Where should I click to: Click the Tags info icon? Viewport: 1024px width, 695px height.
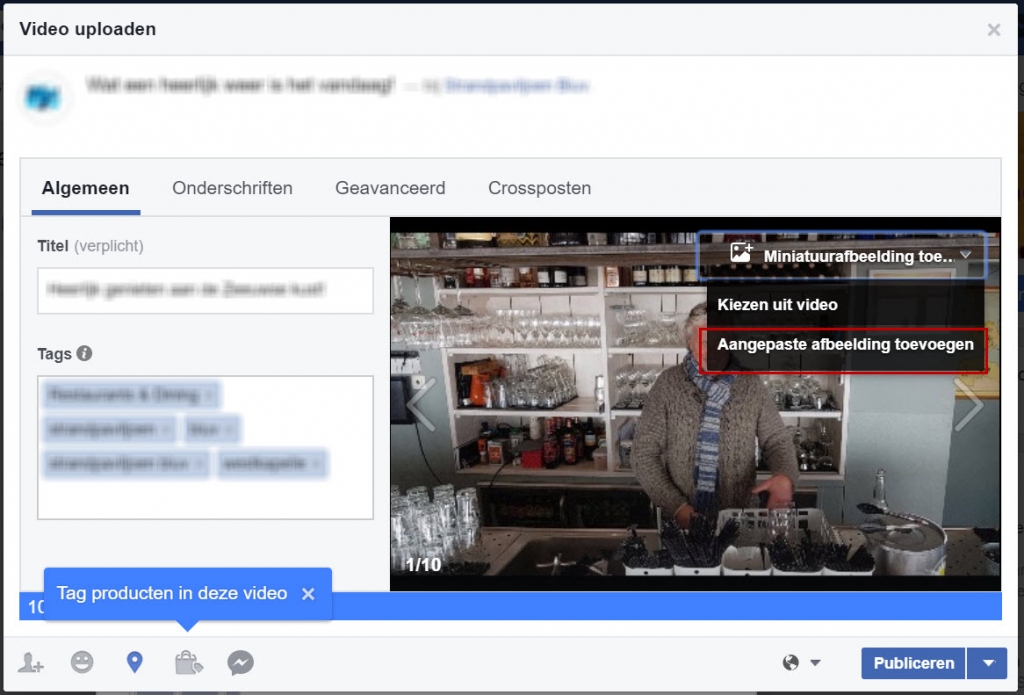click(x=85, y=353)
